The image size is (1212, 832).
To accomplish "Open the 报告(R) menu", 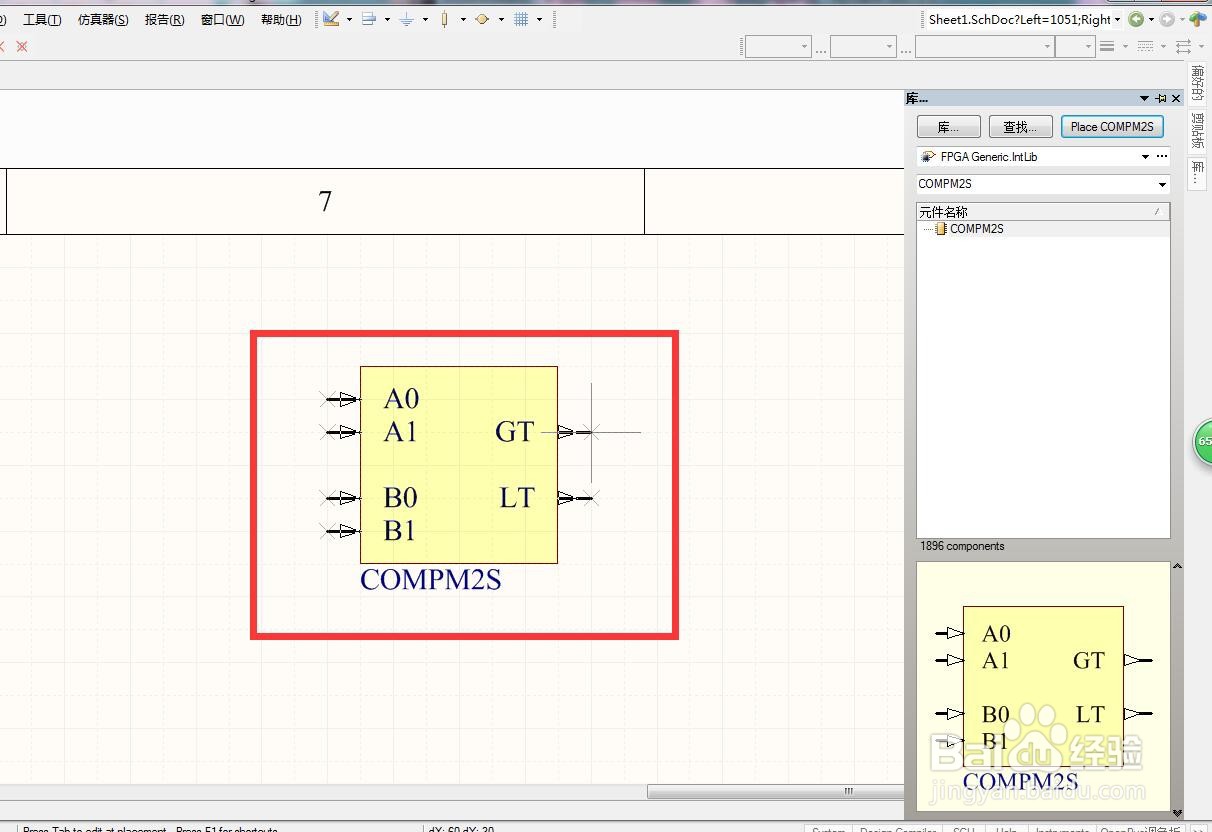I will 164,19.
